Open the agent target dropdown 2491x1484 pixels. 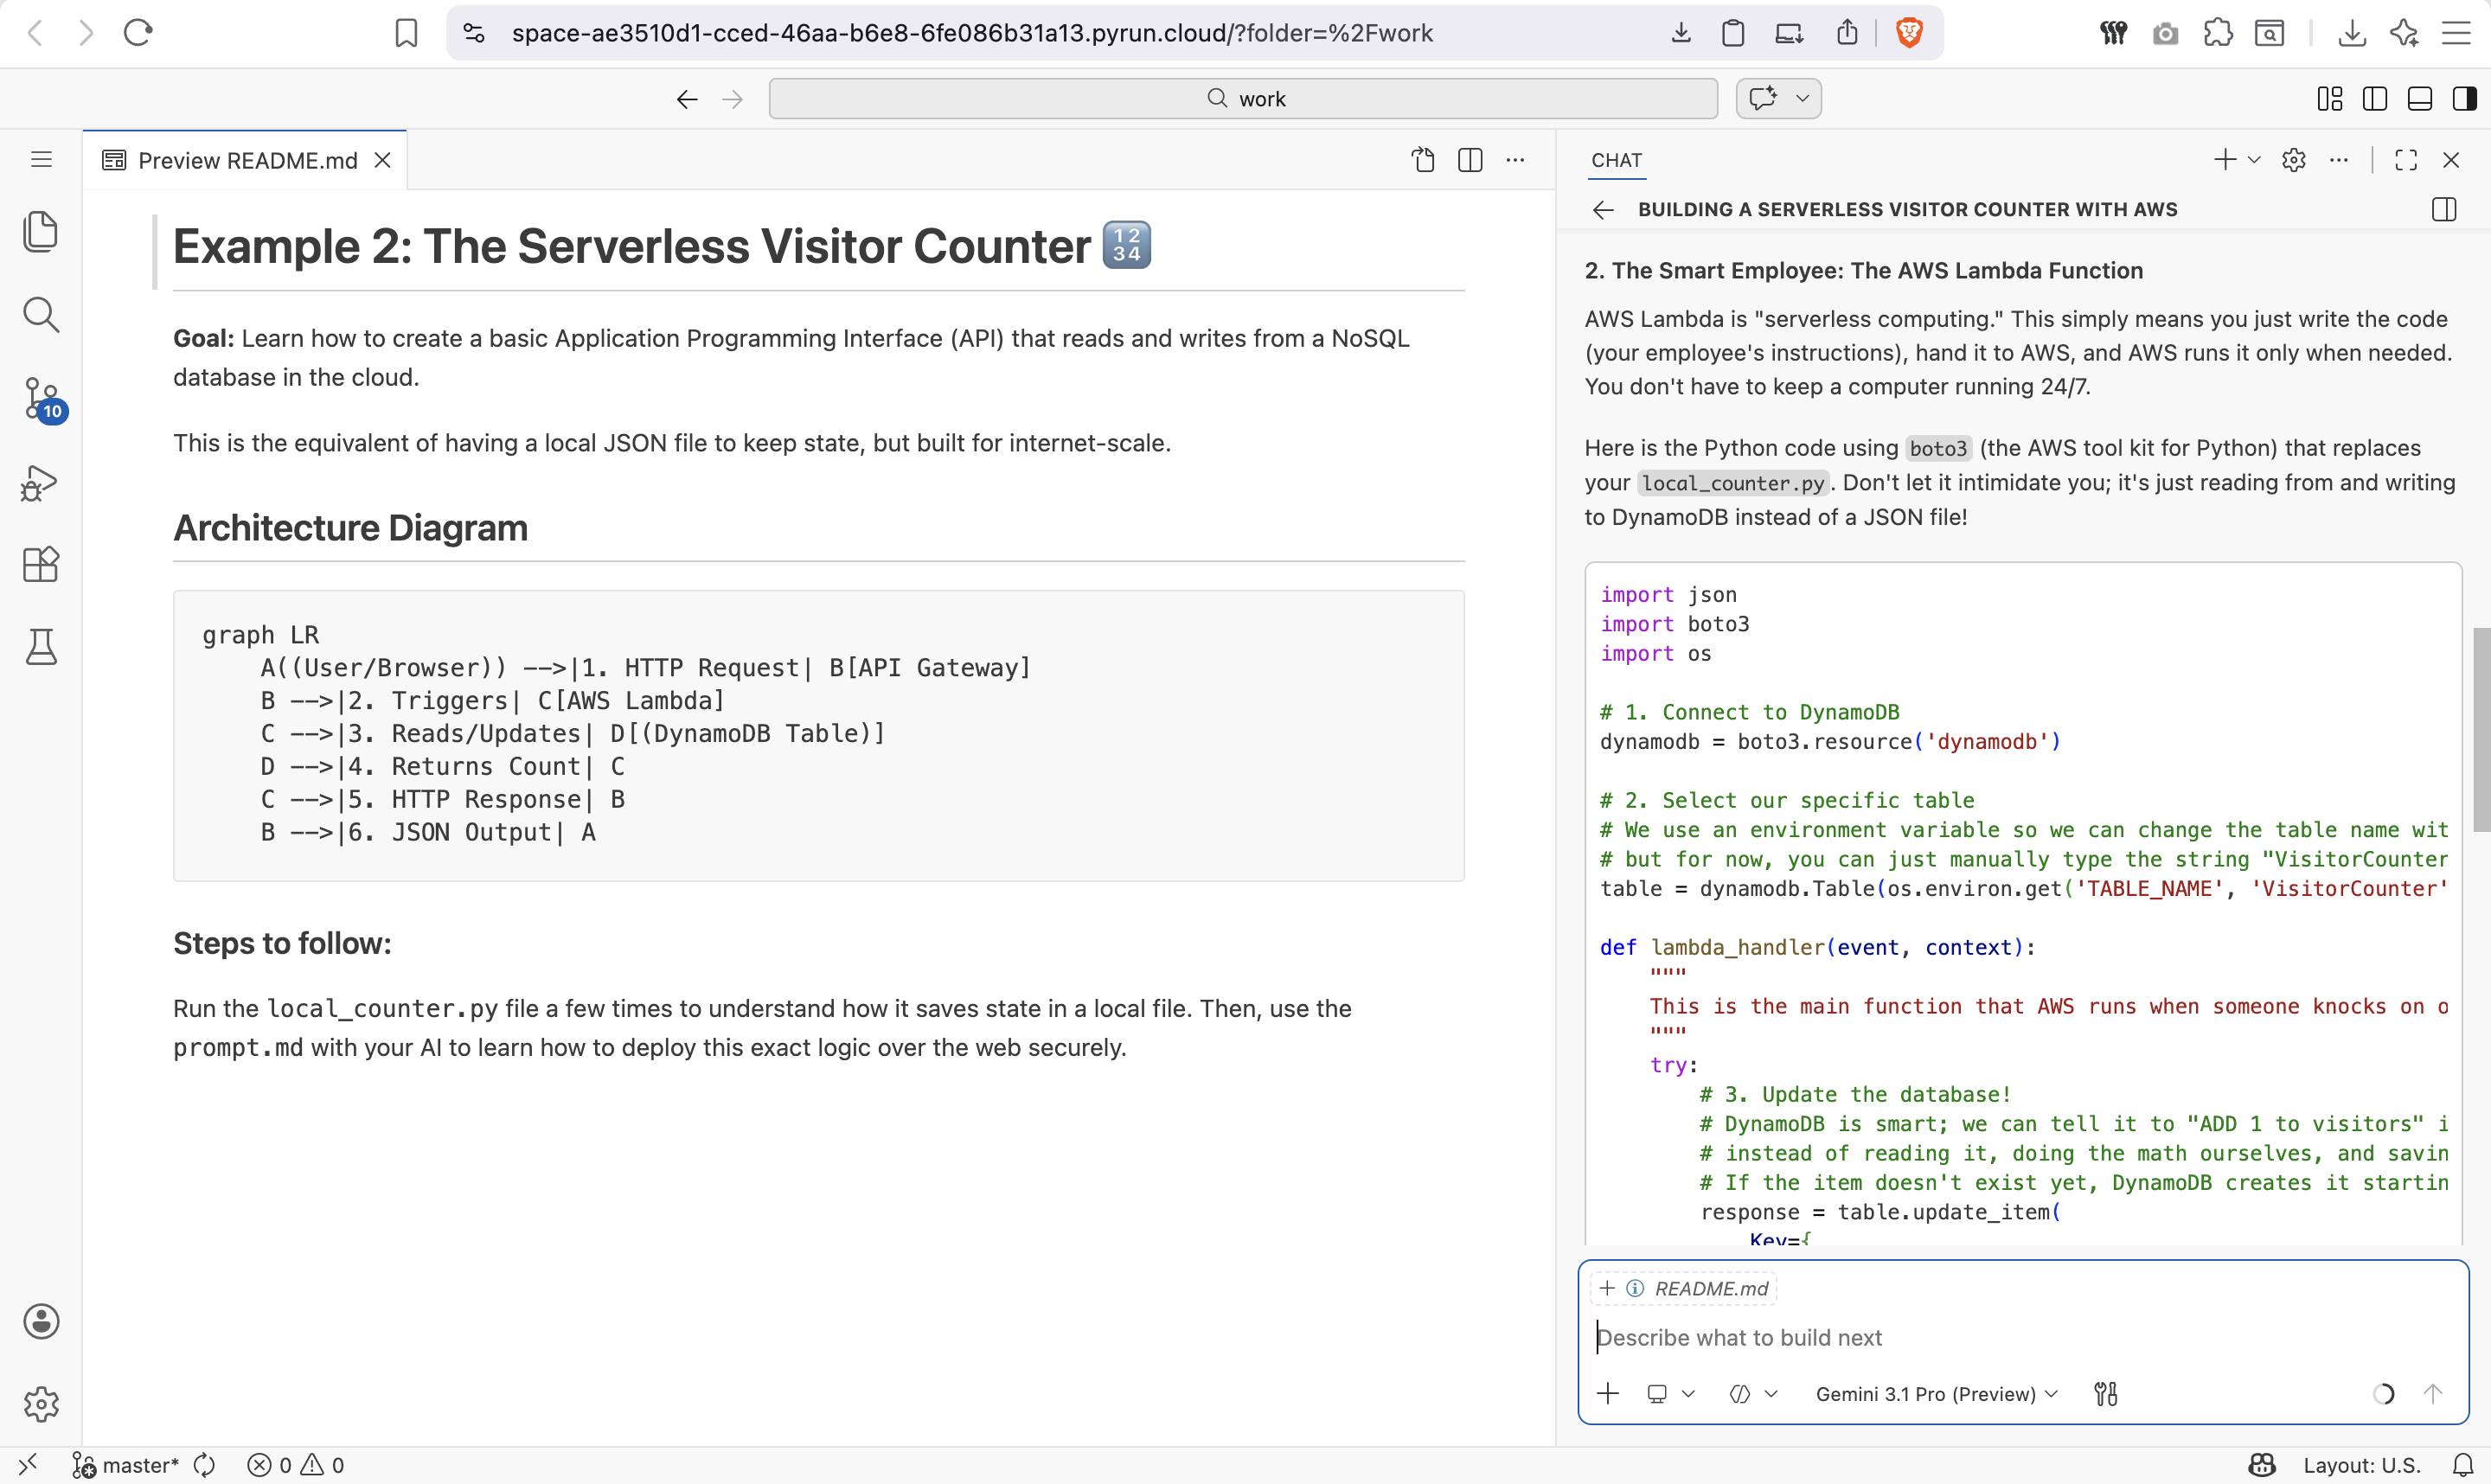tap(1671, 1393)
